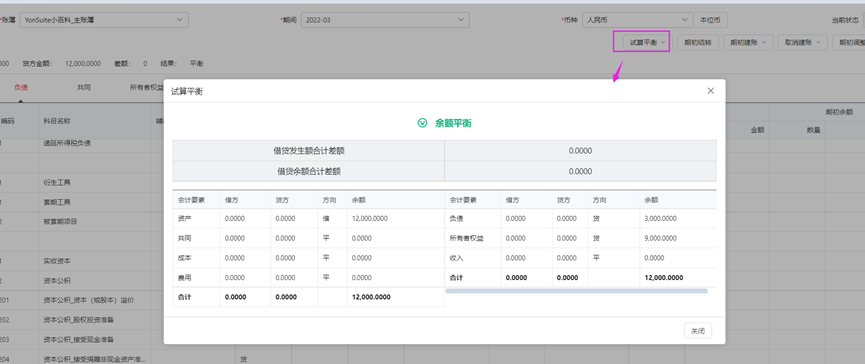This screenshot has width=865, height=364.
Task: Click the 3,000.0000 balance in the 负债 row
Action: [660, 218]
